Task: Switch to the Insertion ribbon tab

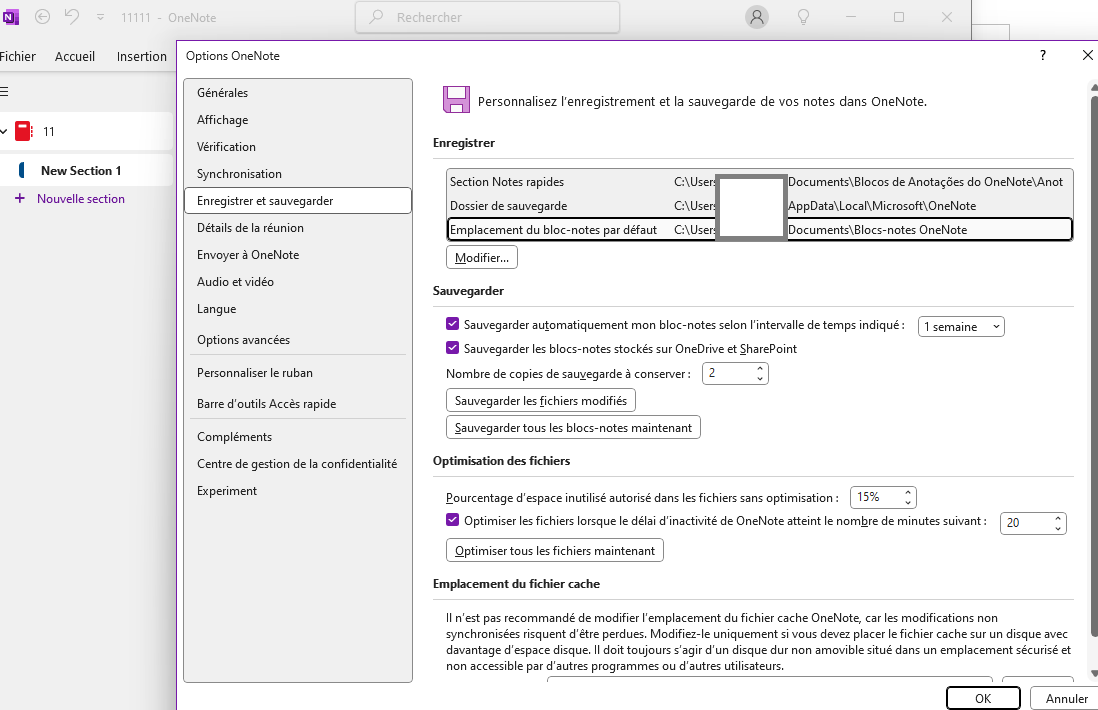Action: (x=141, y=57)
